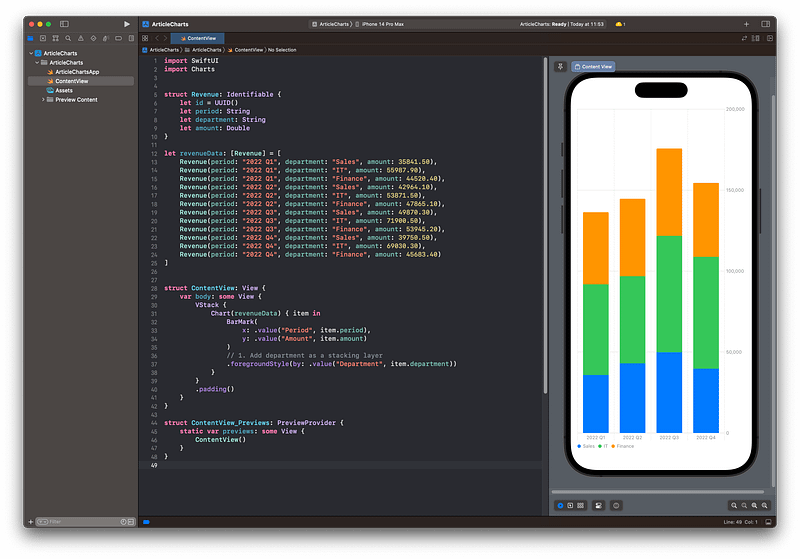
Task: Open the Symbol navigator
Action: pyautogui.click(x=56, y=38)
